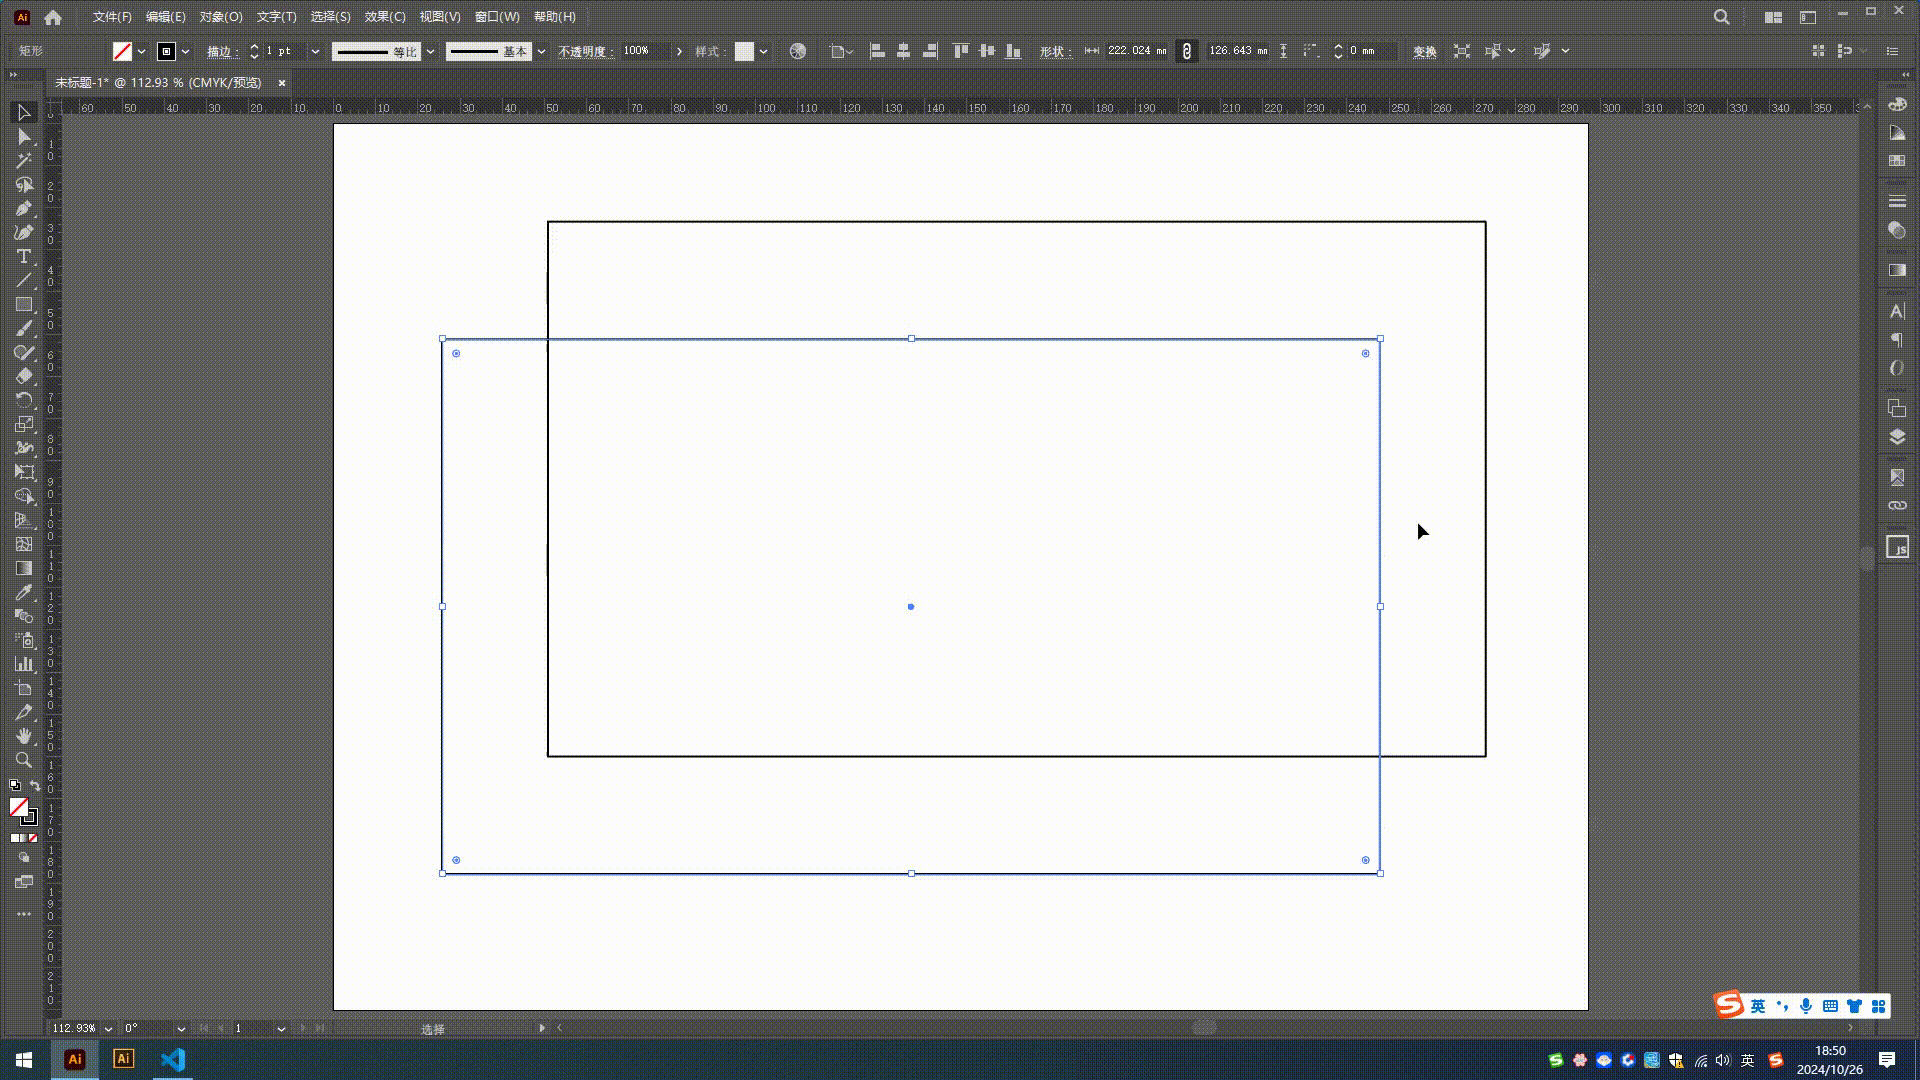Click the 形状 shape link
The width and height of the screenshot is (1920, 1080).
1055,51
